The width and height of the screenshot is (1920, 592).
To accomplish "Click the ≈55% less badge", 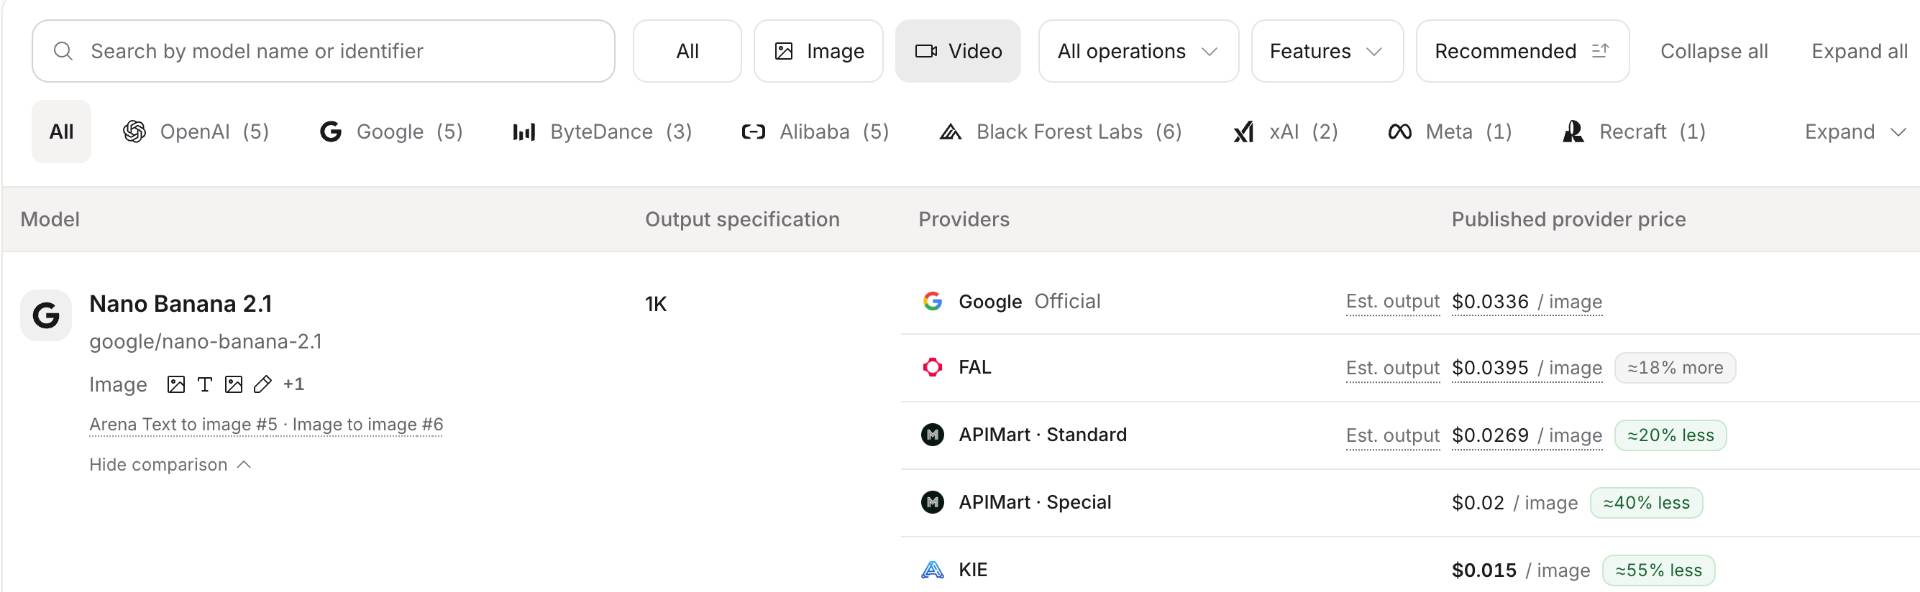I will point(1658,570).
